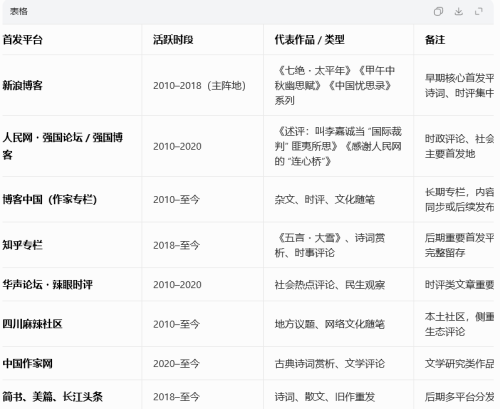This screenshot has height=409, width=500.
Task: Click the 新浪博客 row title
Action: (23, 85)
